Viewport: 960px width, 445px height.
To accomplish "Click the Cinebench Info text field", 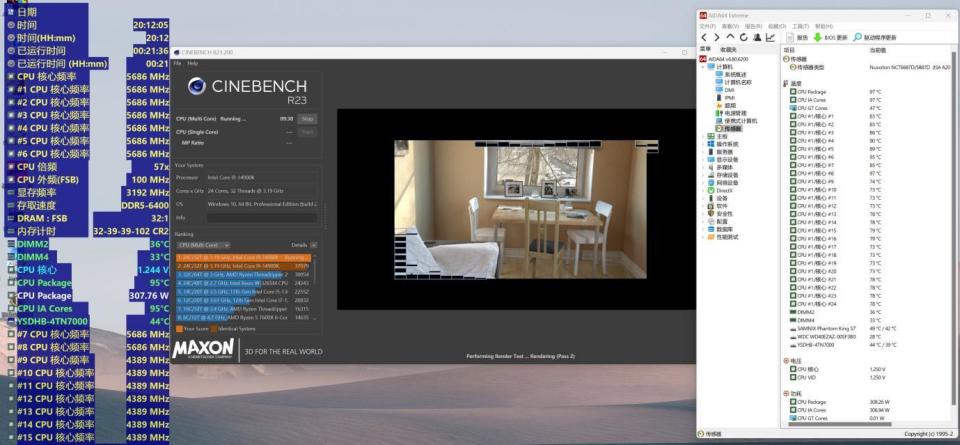I will (x=261, y=217).
